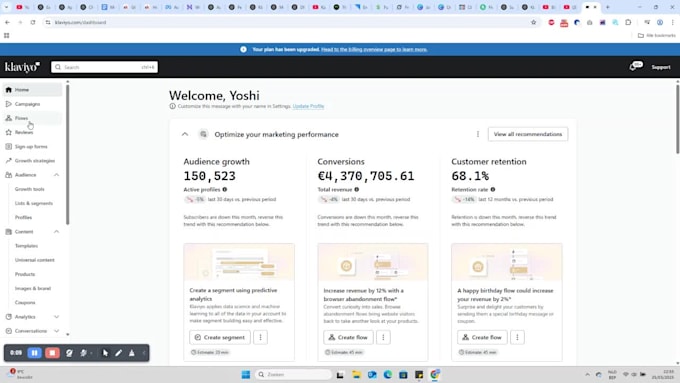Screen dimensions: 680x383
Task: Click the Content sidebar icon
Action: tap(9, 232)
